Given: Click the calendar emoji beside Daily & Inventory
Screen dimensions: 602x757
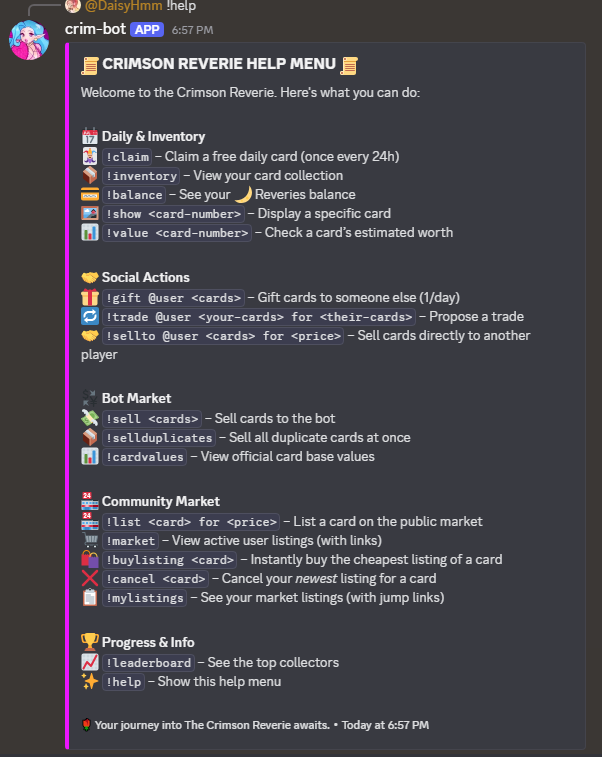Looking at the screenshot, I should point(90,137).
